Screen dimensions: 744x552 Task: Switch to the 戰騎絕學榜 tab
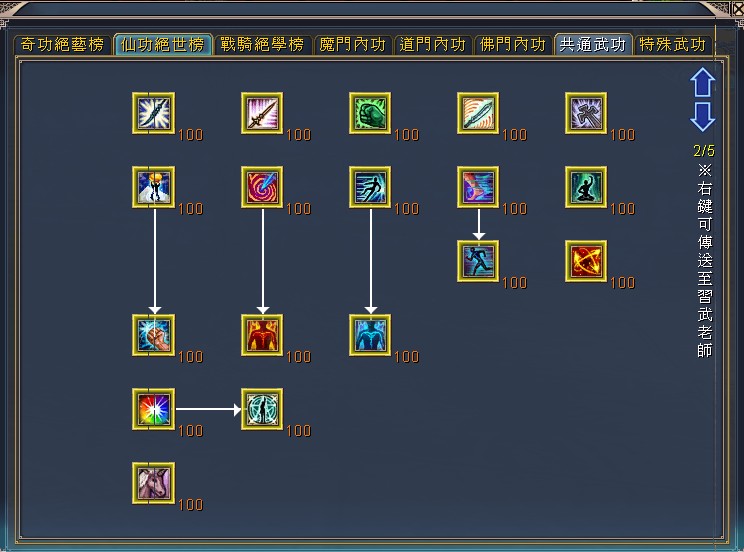click(x=262, y=45)
